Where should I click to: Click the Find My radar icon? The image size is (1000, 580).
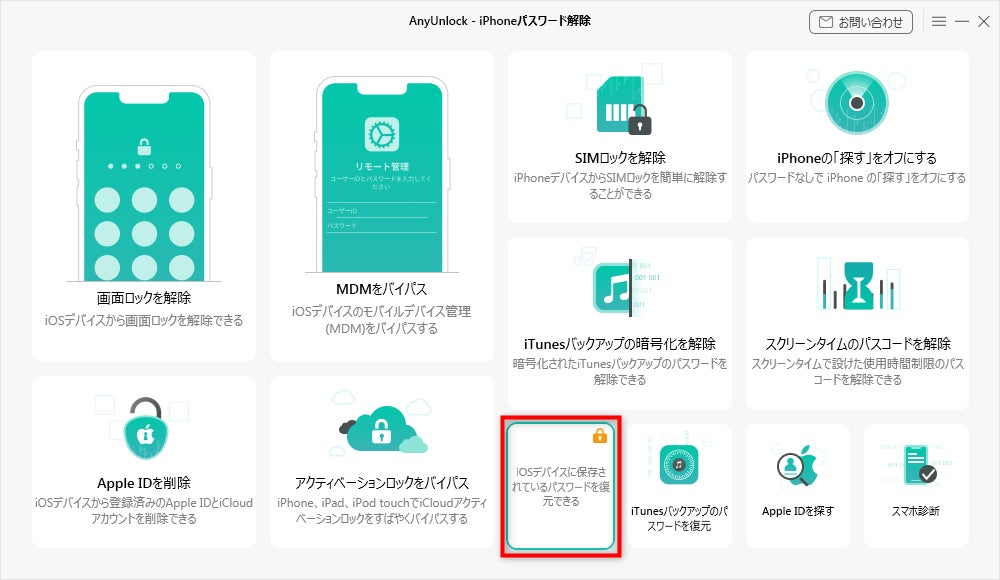pyautogui.click(x=857, y=103)
